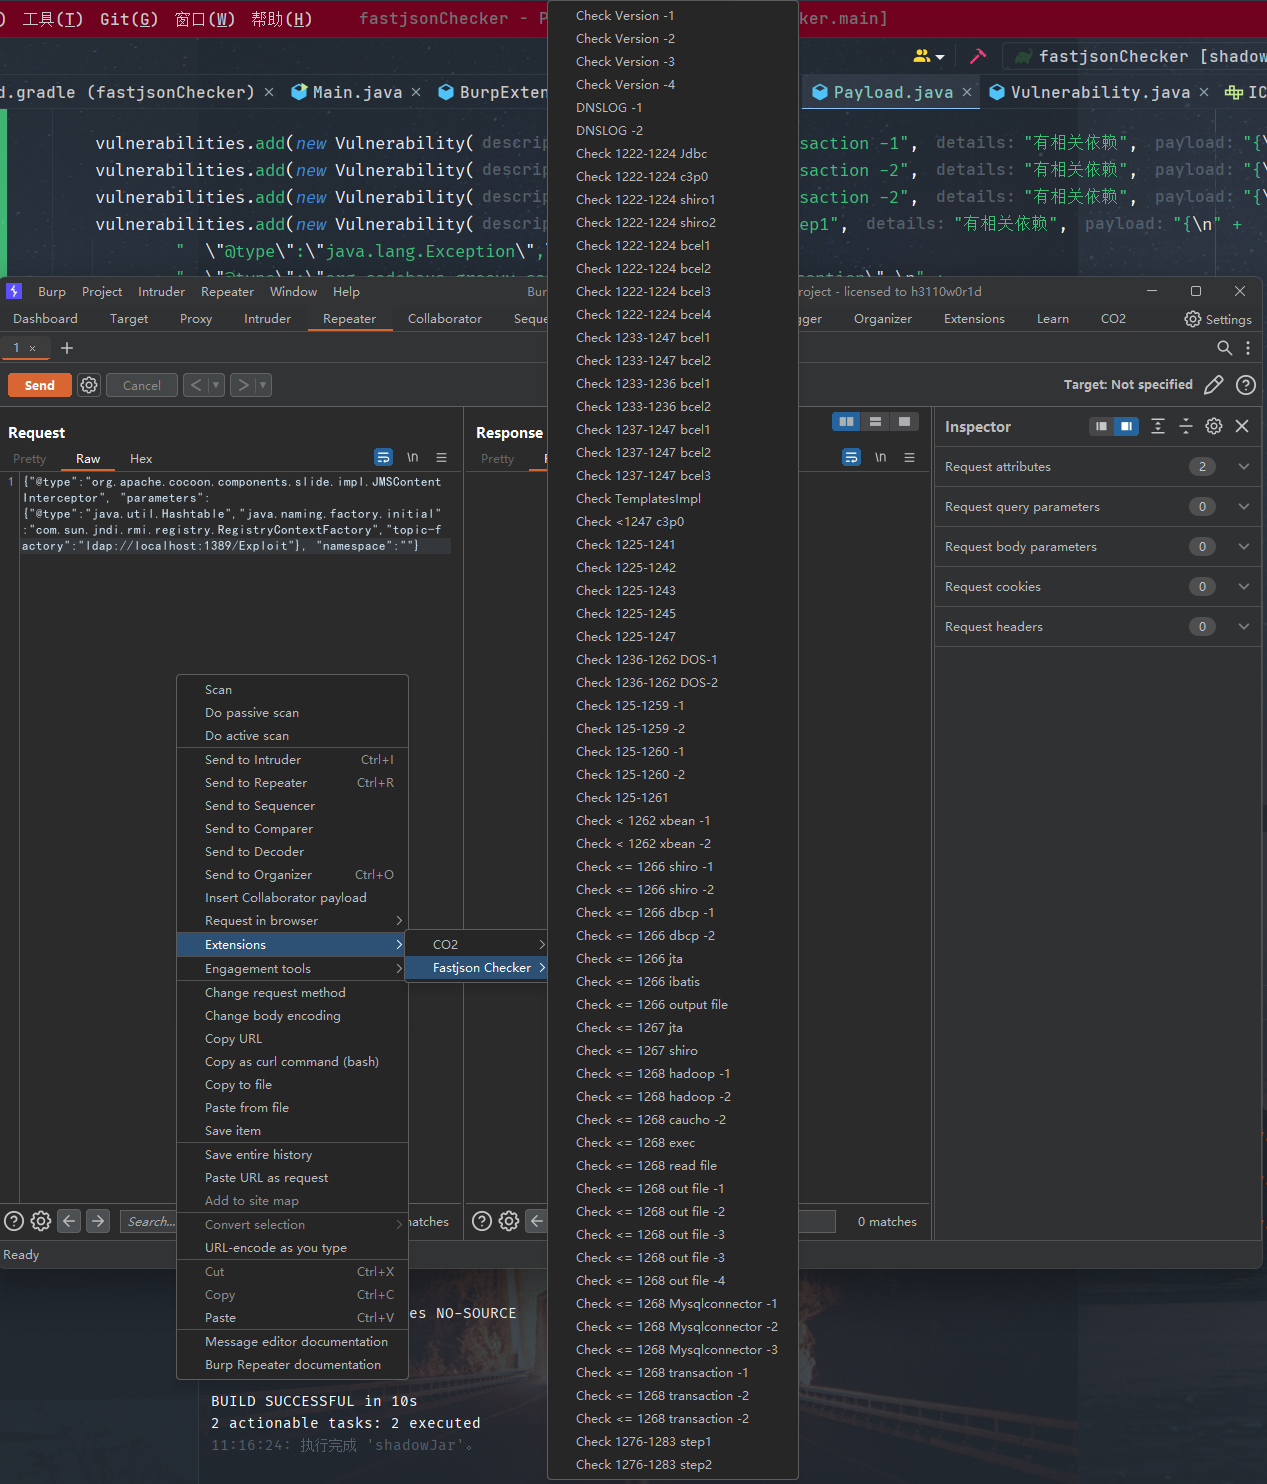Open IDE 工具(T) menu
Viewport: 1267px width, 1484px height.
[53, 19]
